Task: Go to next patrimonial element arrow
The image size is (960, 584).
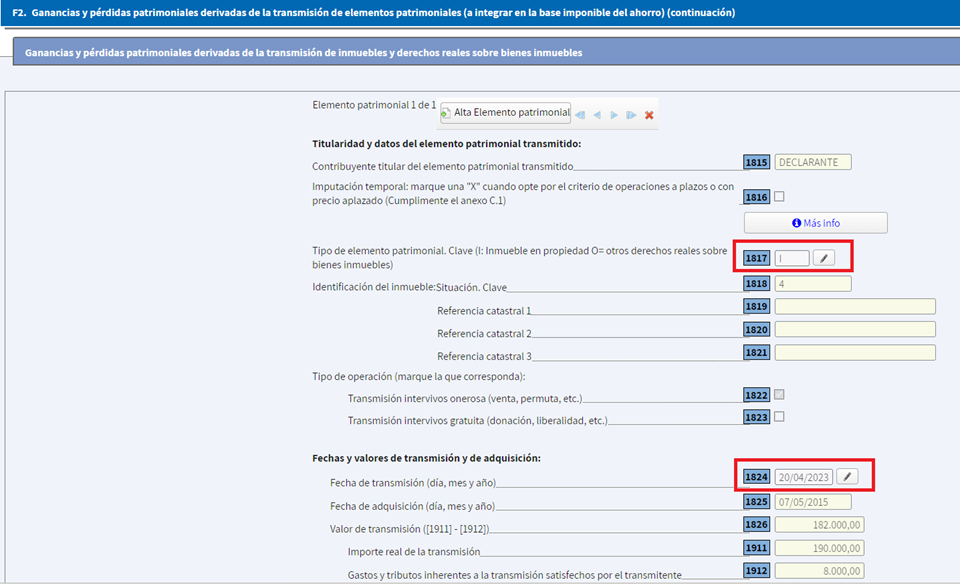Action: click(614, 115)
